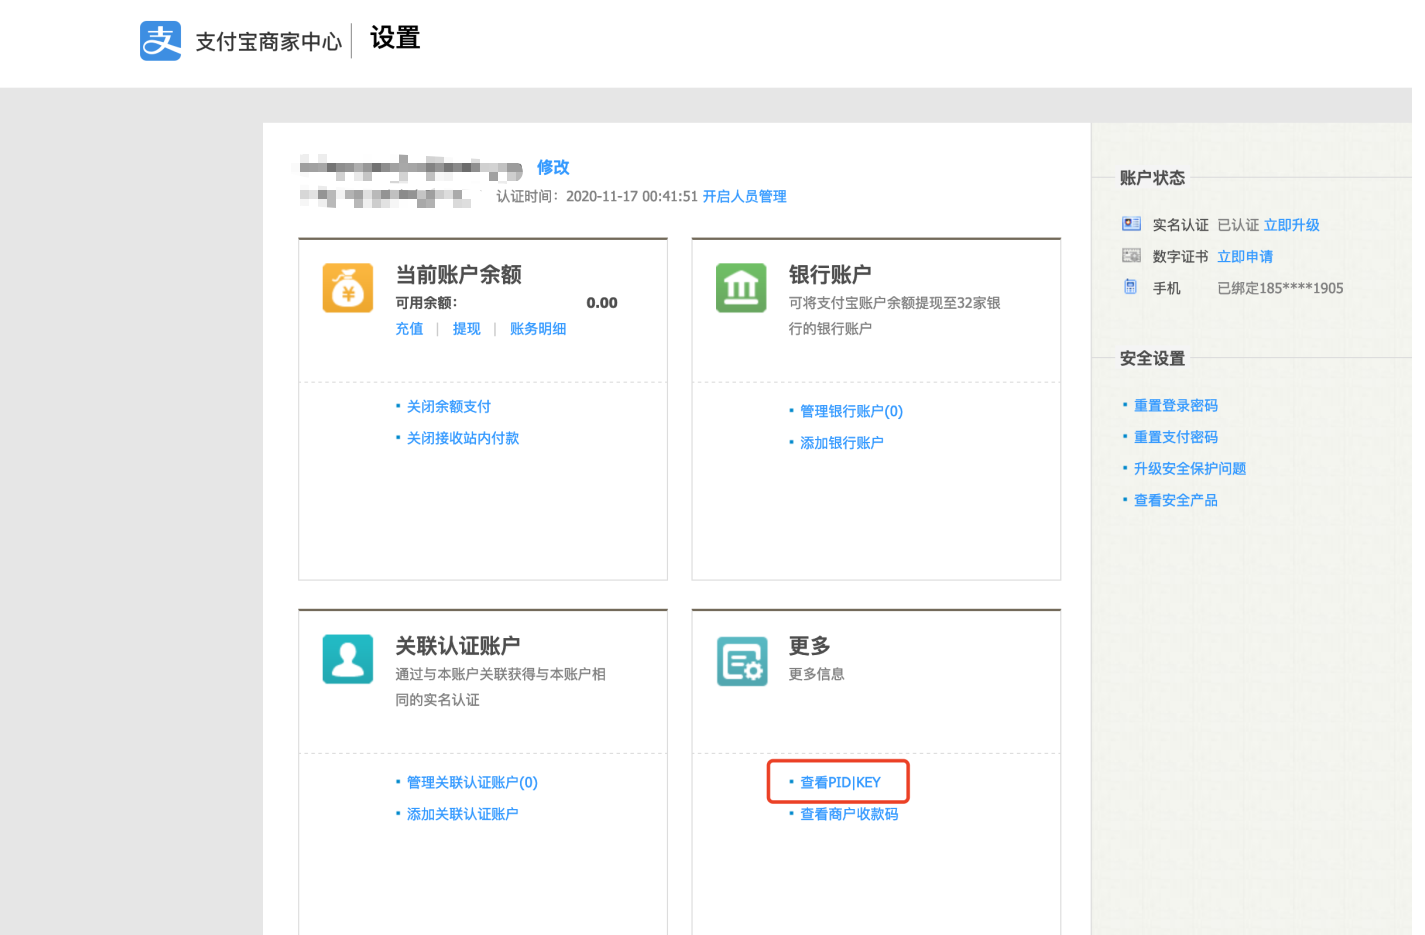Click the 关联认证账户 heading
The width and height of the screenshot is (1425, 935).
458,646
